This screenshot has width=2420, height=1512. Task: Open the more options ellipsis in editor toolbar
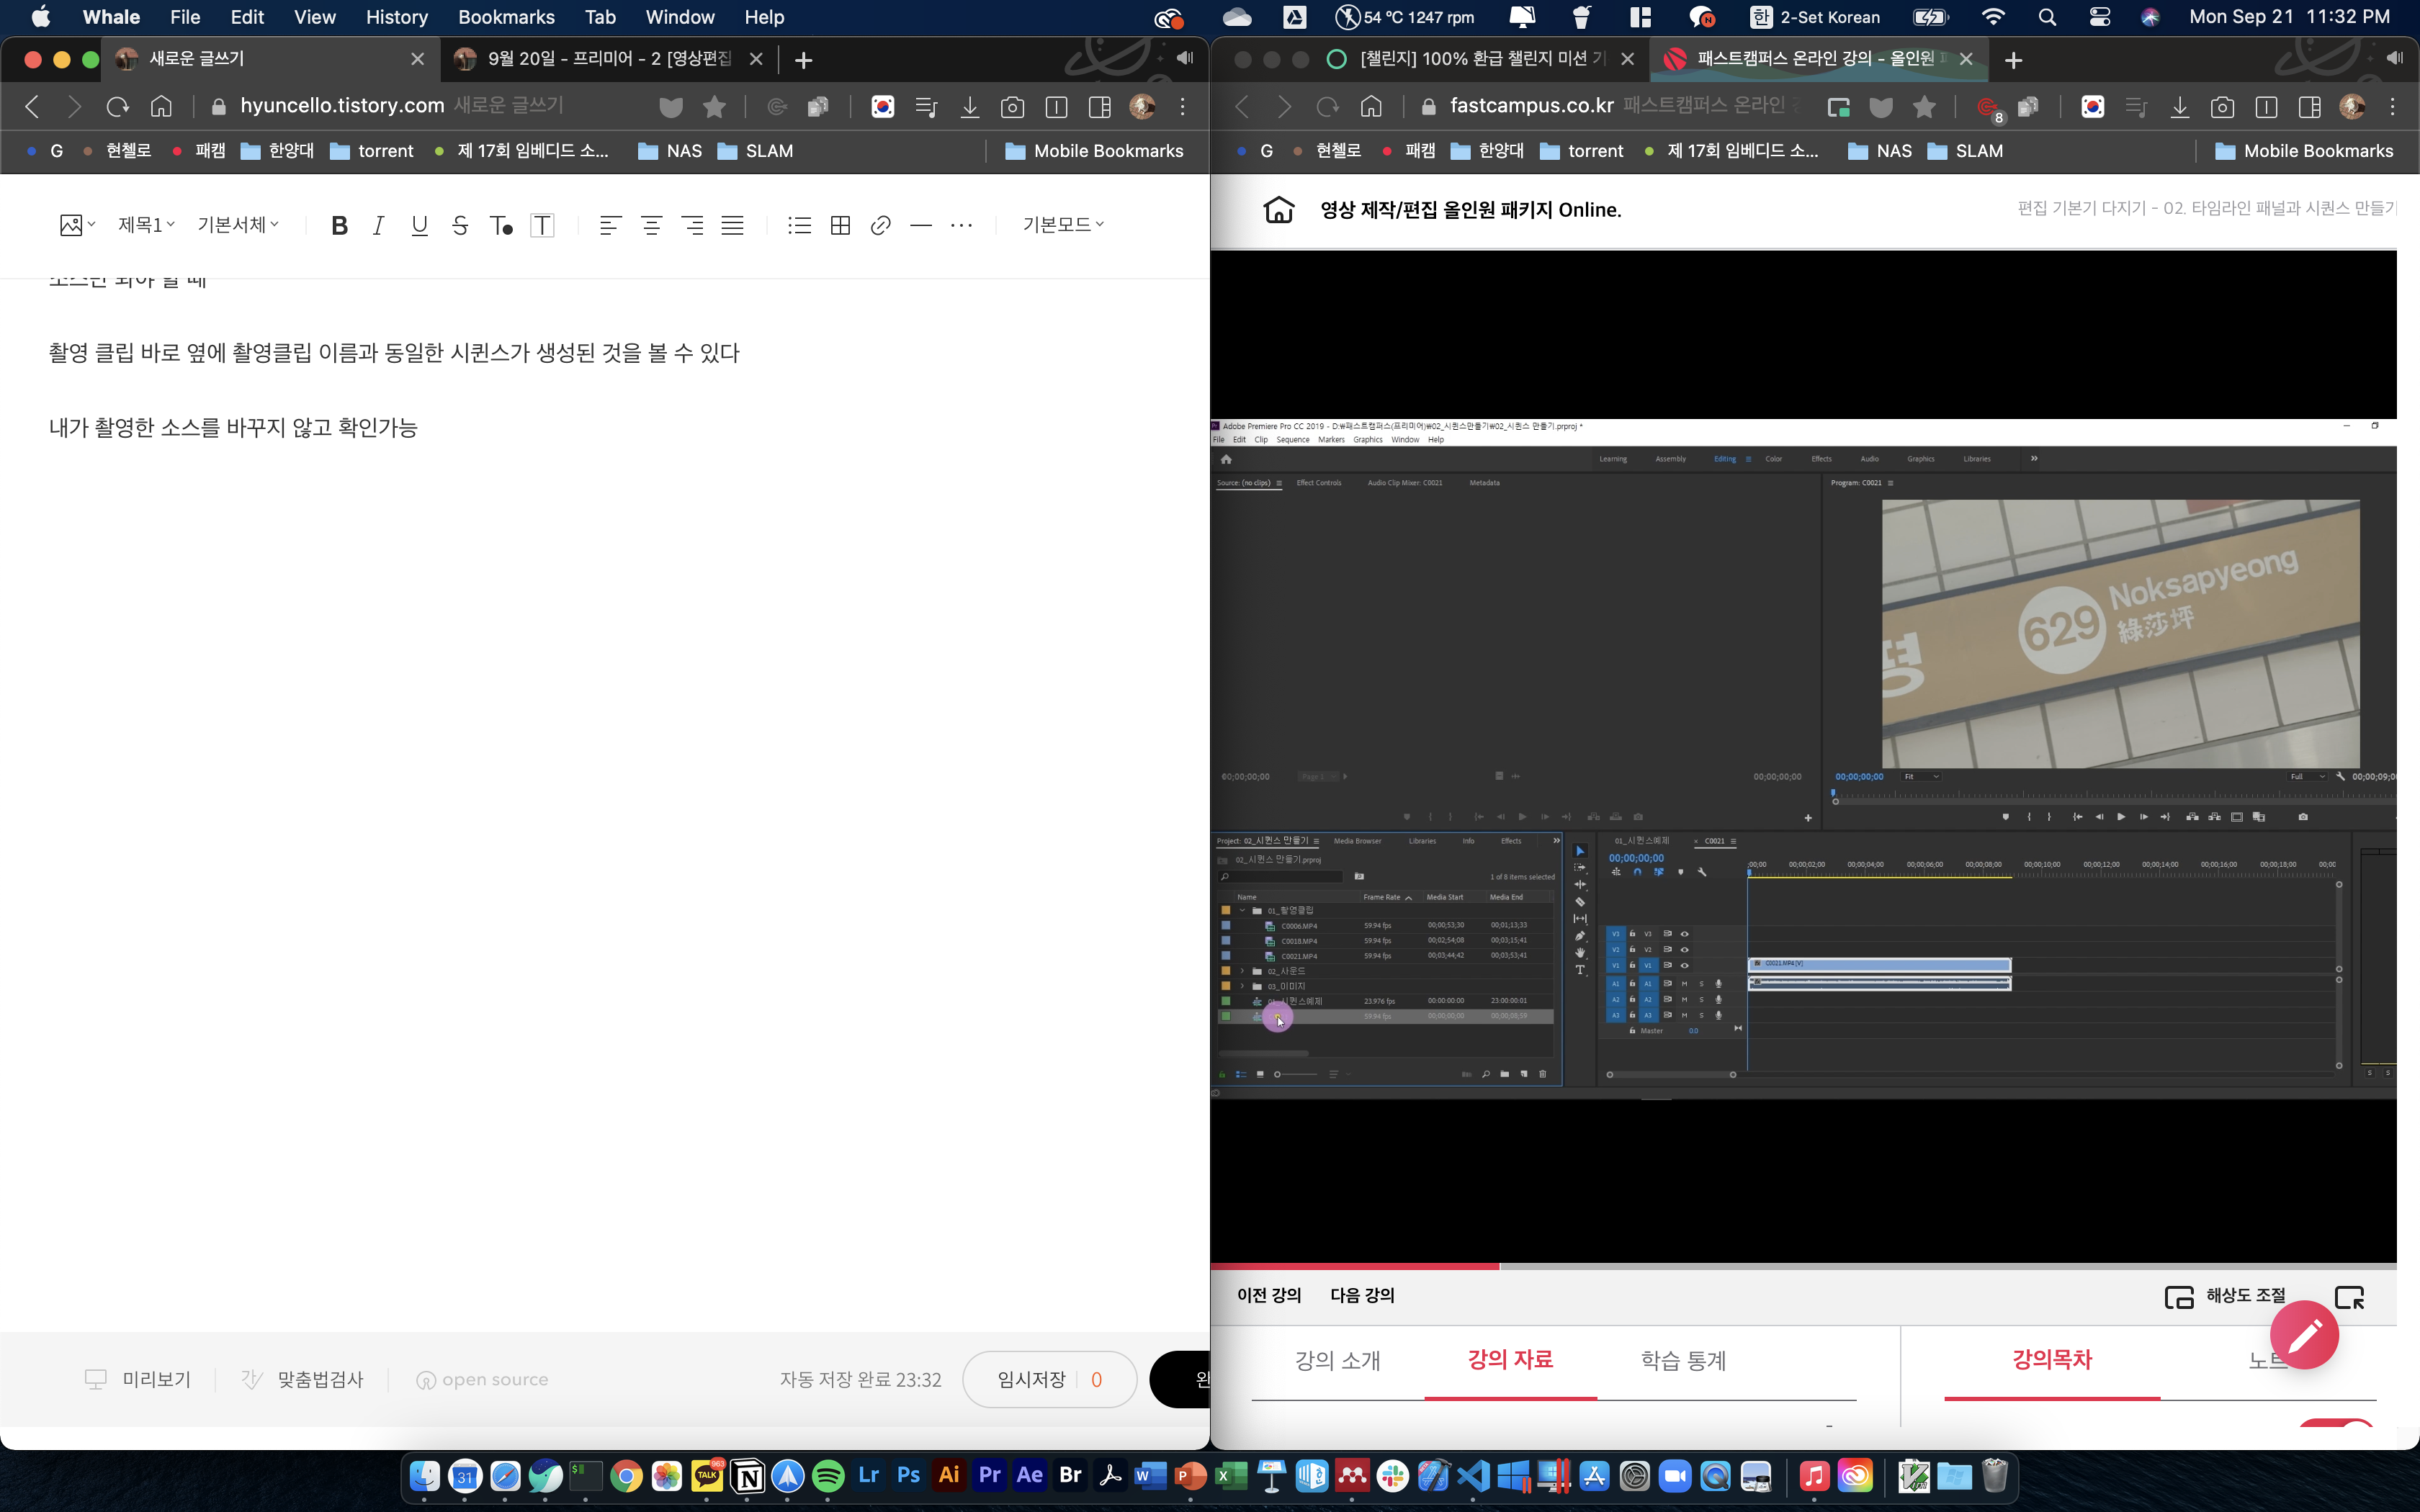coord(961,225)
